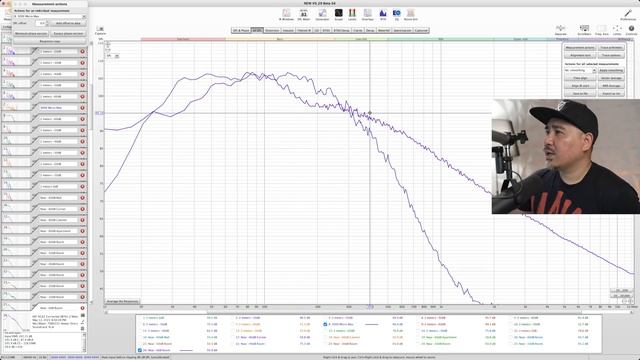Switch to the GD tab
Image resolution: width=640 pixels, height=360 pixels.
(x=317, y=31)
